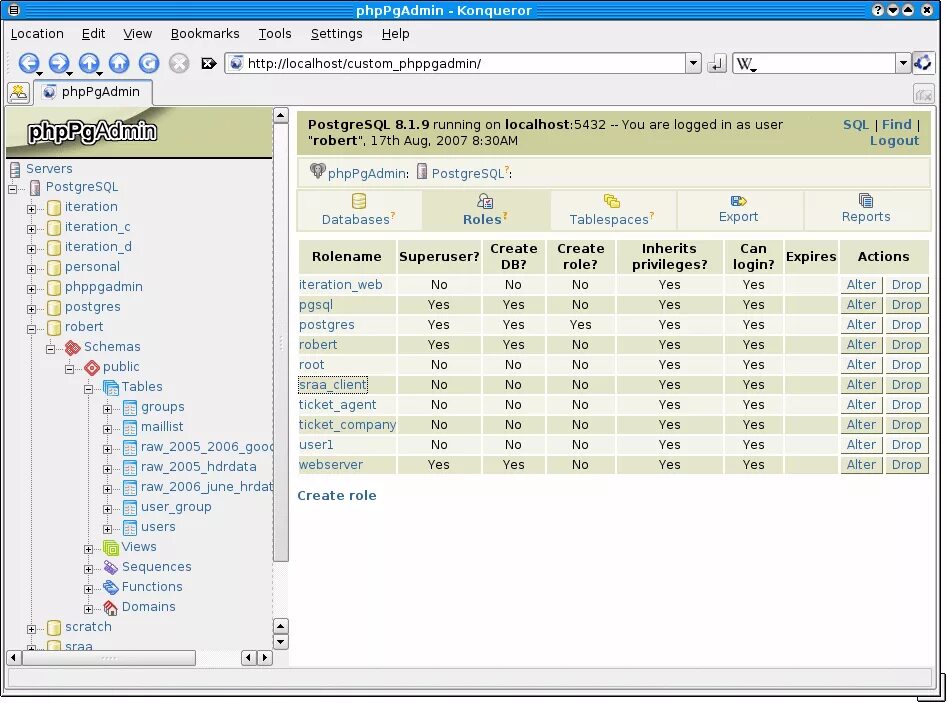Expand the iteration database node
Image resolution: width=947 pixels, height=703 pixels.
[x=31, y=209]
